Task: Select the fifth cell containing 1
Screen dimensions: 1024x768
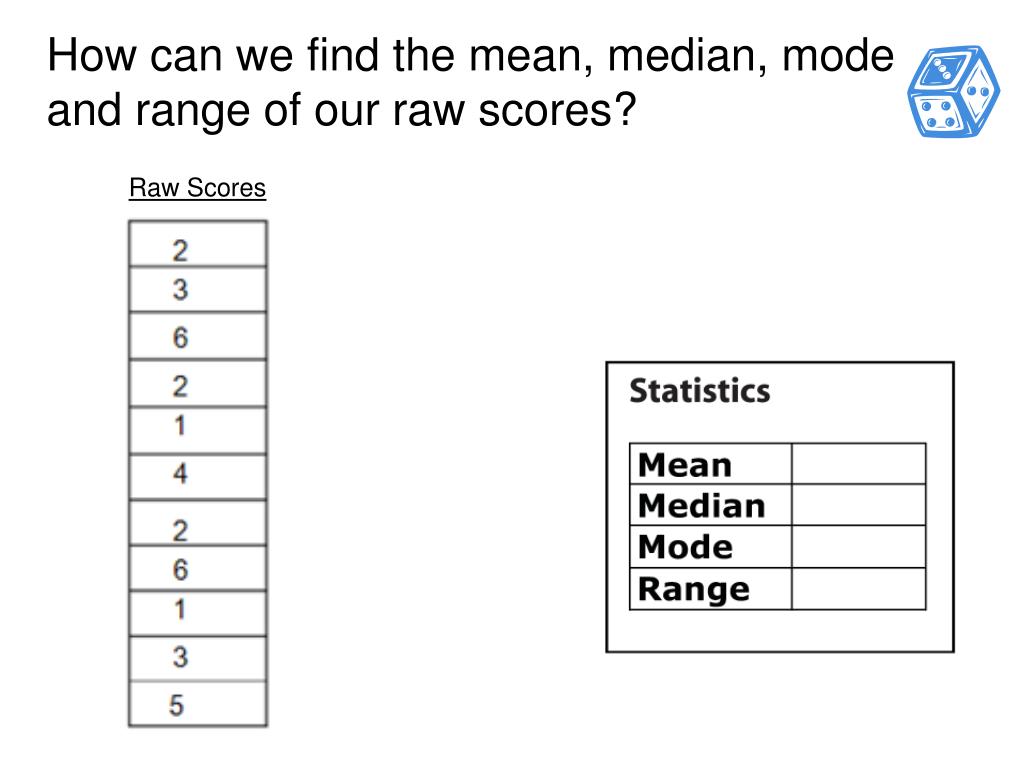Action: point(198,430)
